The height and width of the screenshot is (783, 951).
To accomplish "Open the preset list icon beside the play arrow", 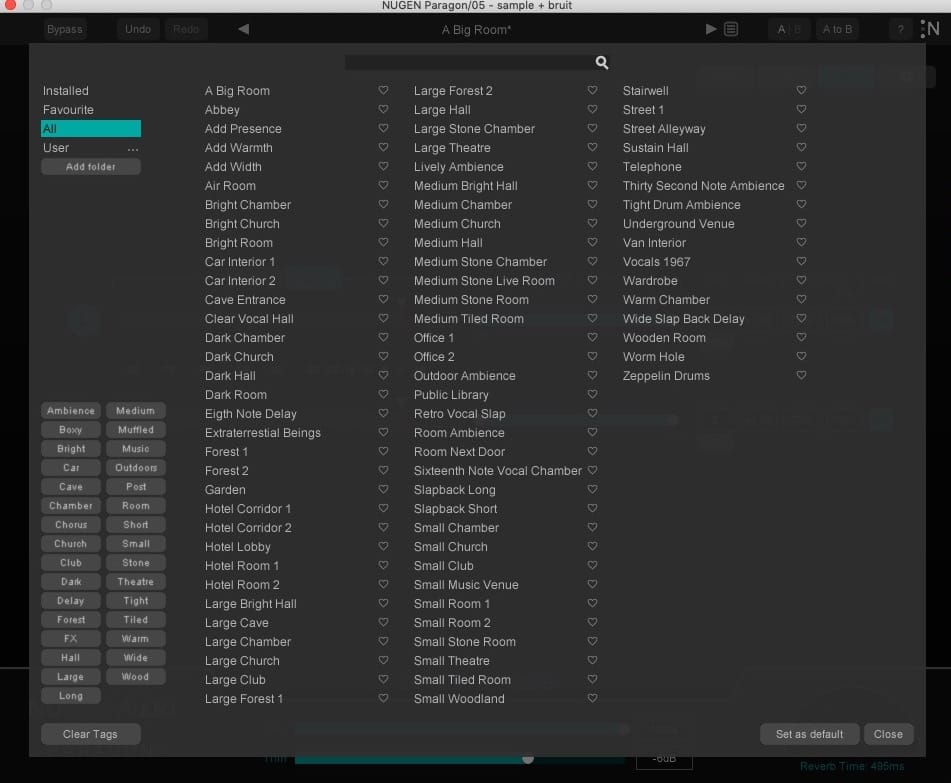I will click(731, 29).
